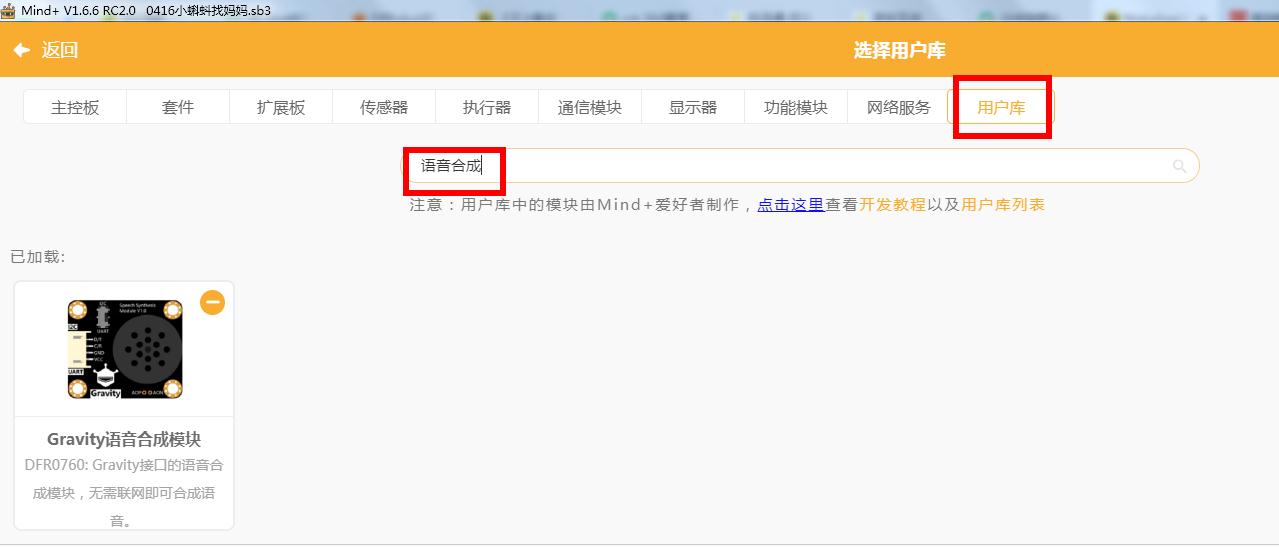This screenshot has width=1279, height=547.
Task: Open the 显示器 tab
Action: pyautogui.click(x=693, y=107)
